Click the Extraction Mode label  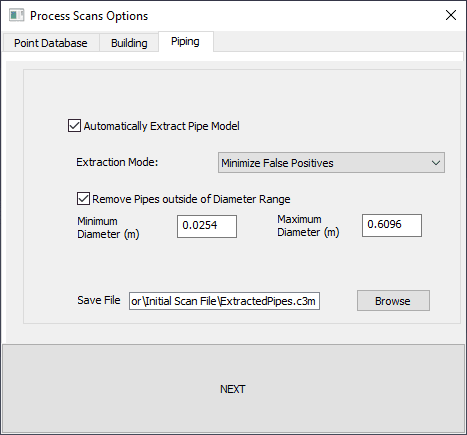tap(117, 162)
